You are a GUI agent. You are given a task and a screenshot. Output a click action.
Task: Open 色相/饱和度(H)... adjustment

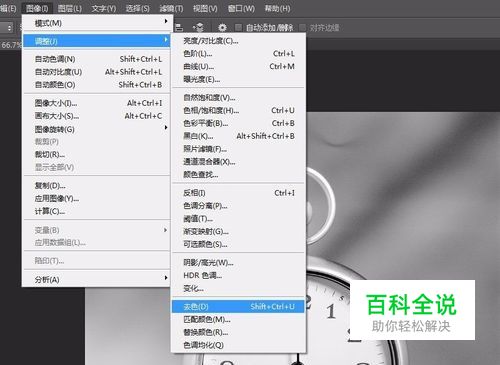click(238, 110)
